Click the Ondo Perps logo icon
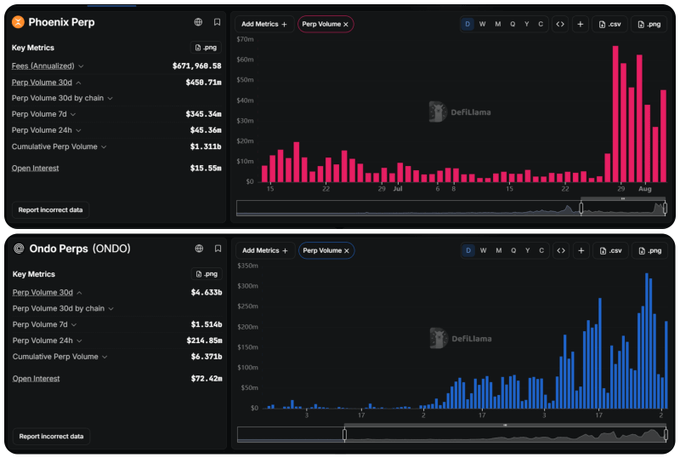This screenshot has width=680, height=458. click(x=19, y=249)
